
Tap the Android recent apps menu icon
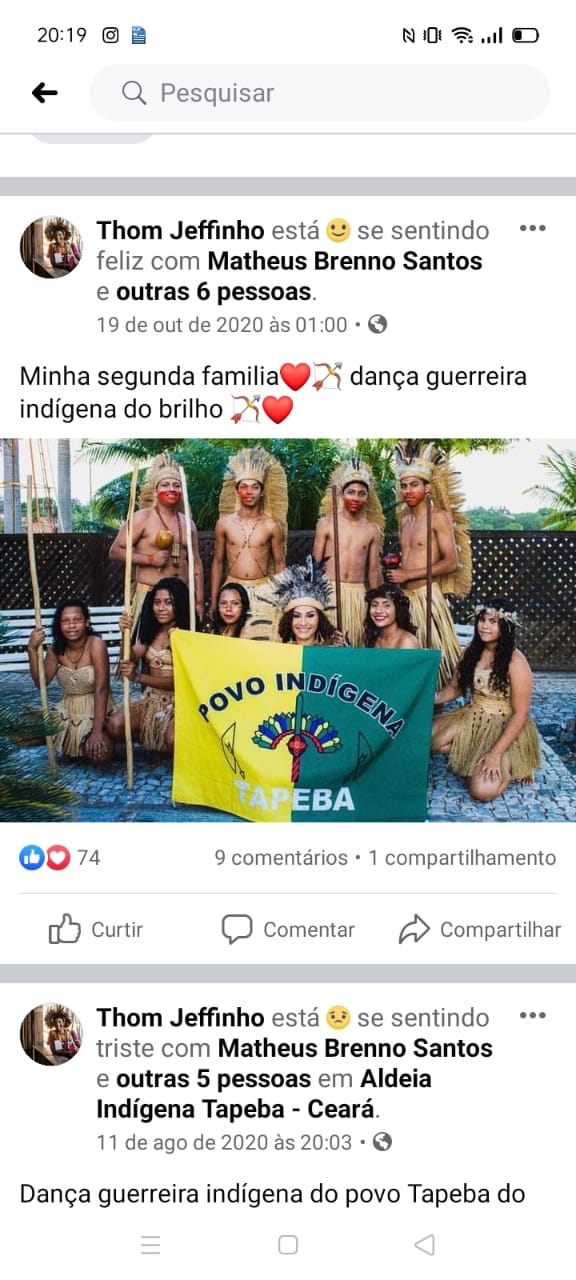pos(151,1245)
